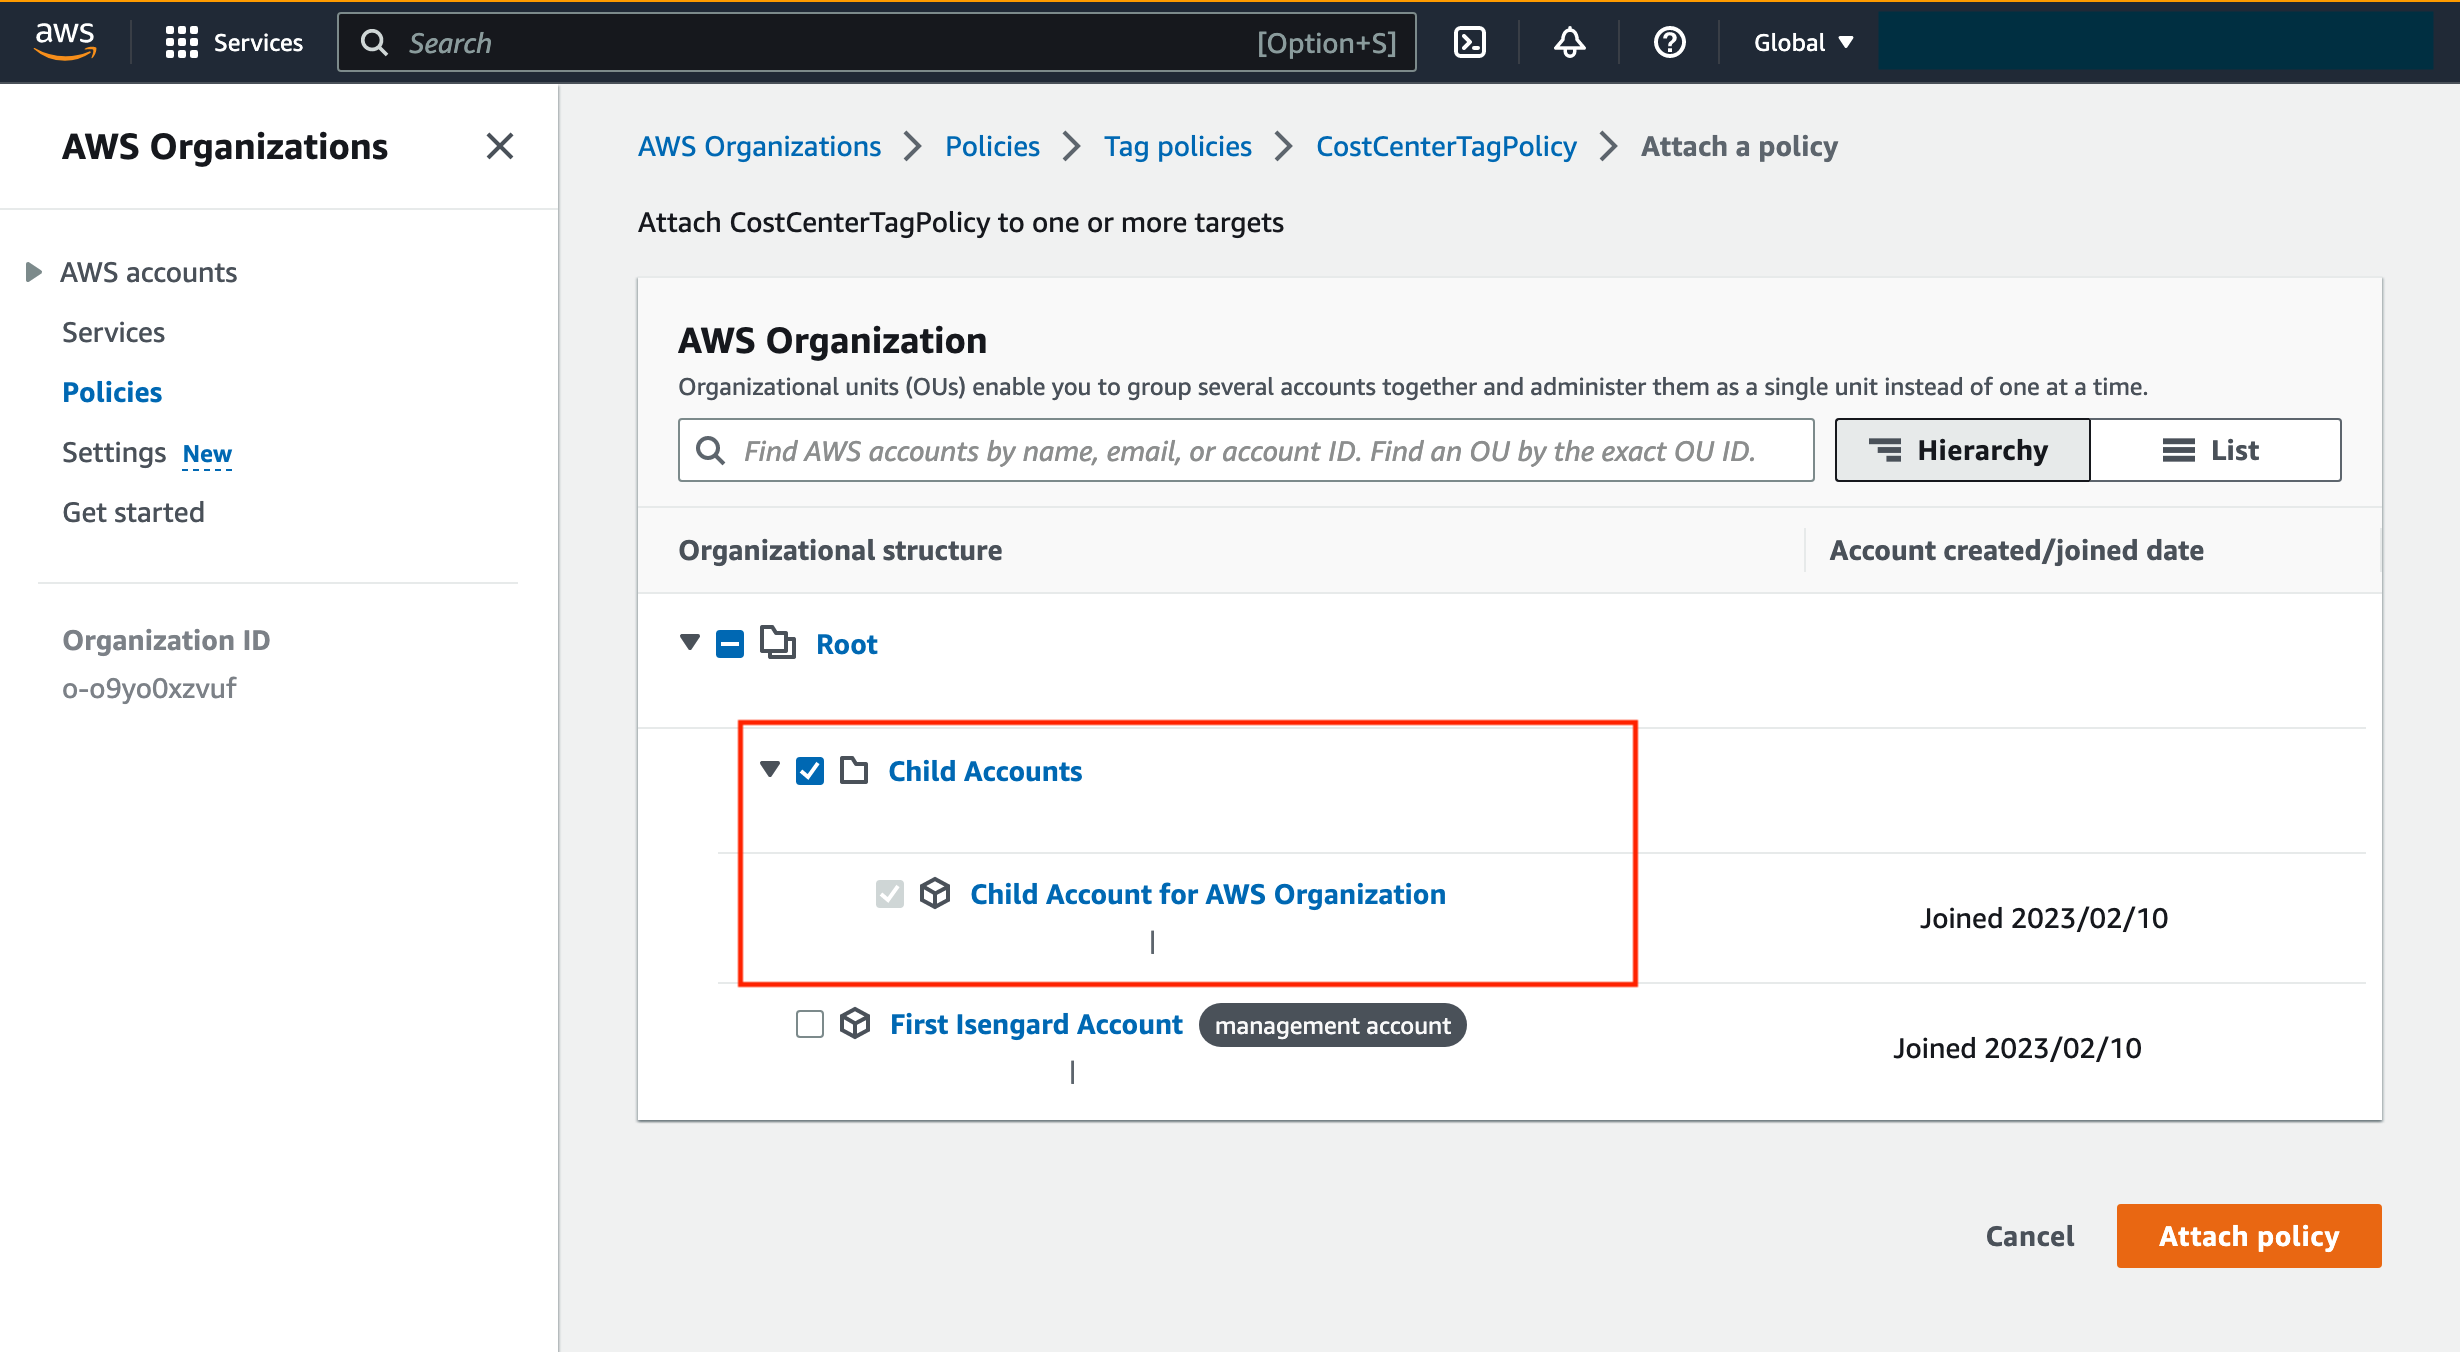Screen dimensions: 2460x1352
Task: Switch to the List view
Action: click(x=2214, y=450)
